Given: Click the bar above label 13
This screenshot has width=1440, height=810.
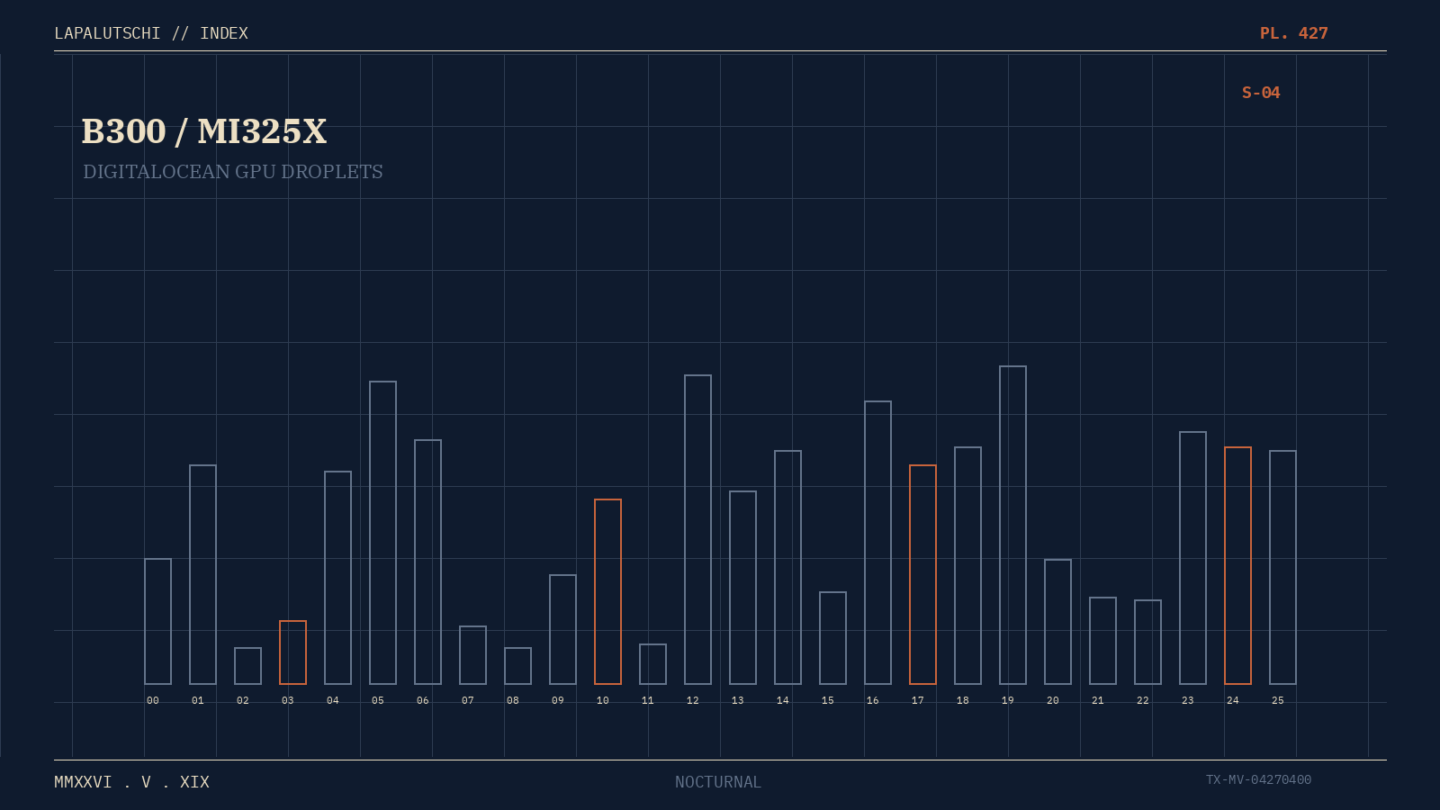Looking at the screenshot, I should pos(743,588).
